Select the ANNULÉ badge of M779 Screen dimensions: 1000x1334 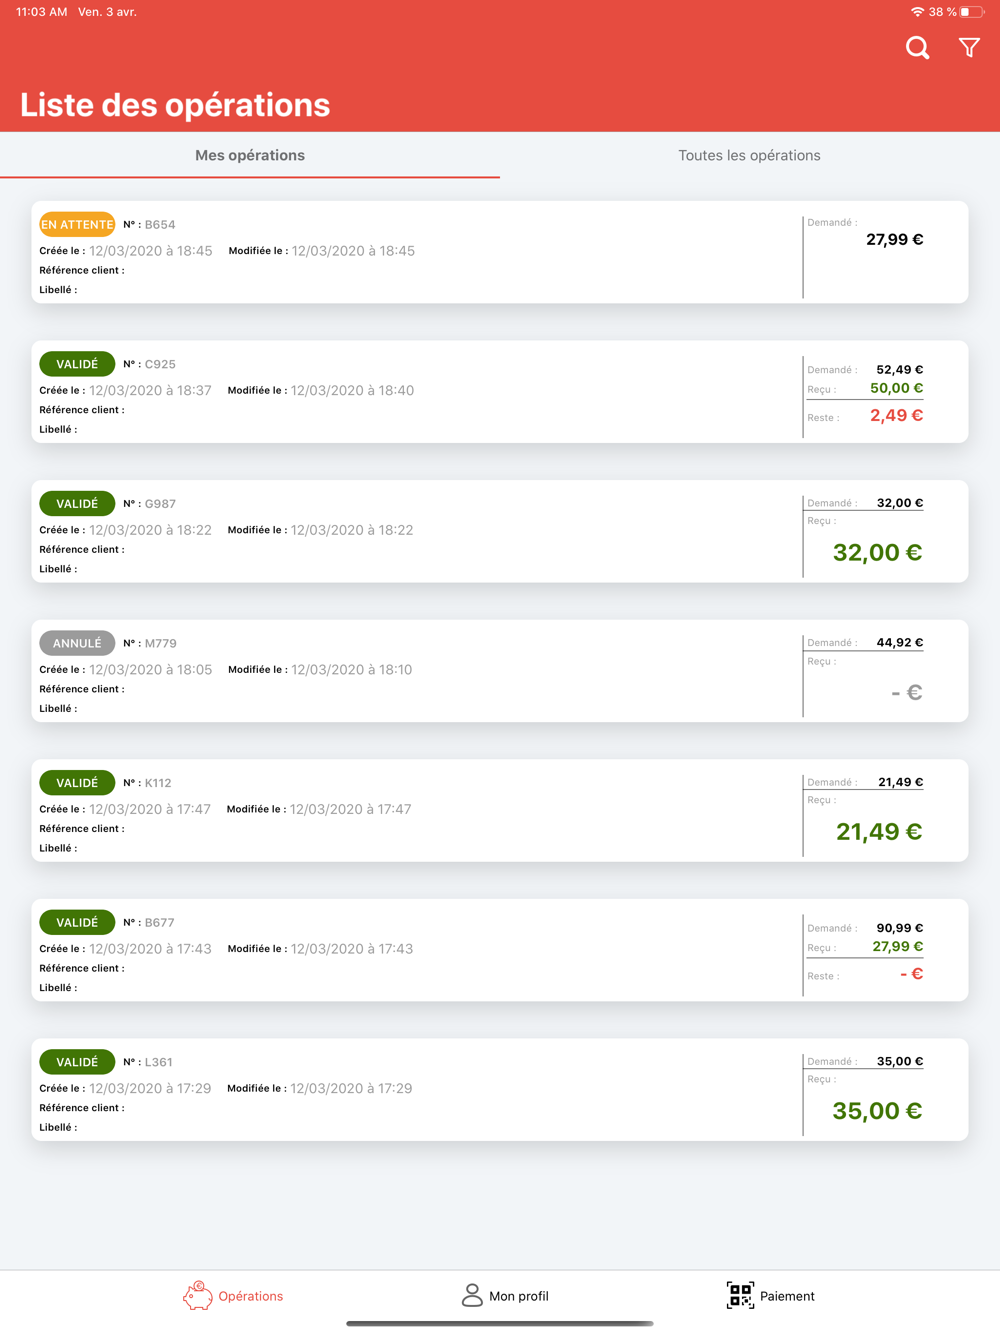(x=77, y=643)
